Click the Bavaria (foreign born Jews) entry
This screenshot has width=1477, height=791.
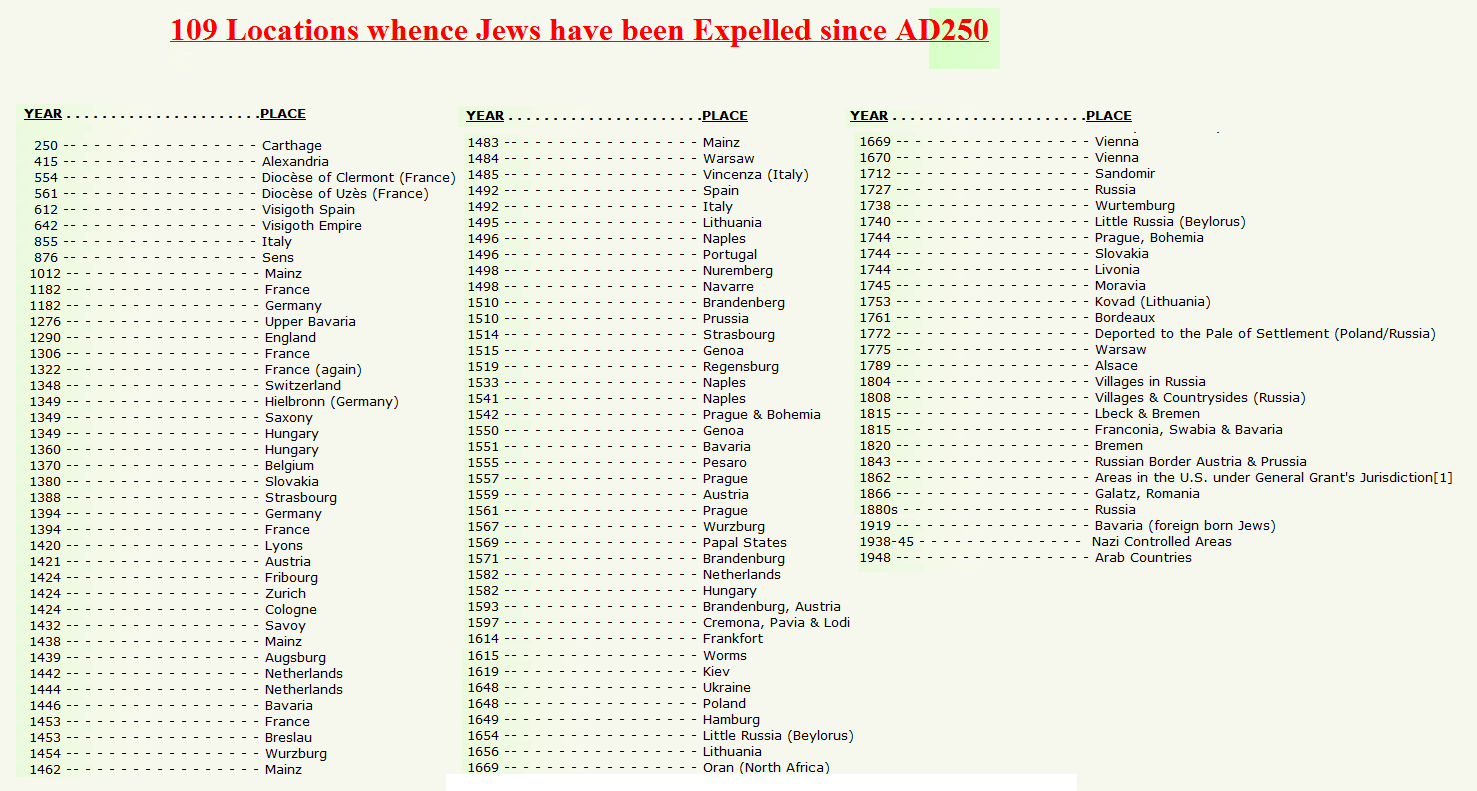coord(1185,526)
